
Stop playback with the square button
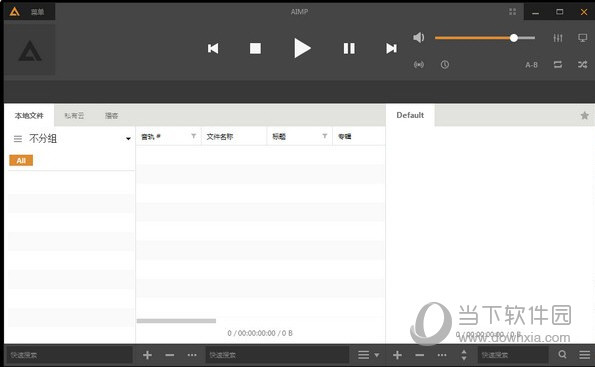tap(255, 49)
